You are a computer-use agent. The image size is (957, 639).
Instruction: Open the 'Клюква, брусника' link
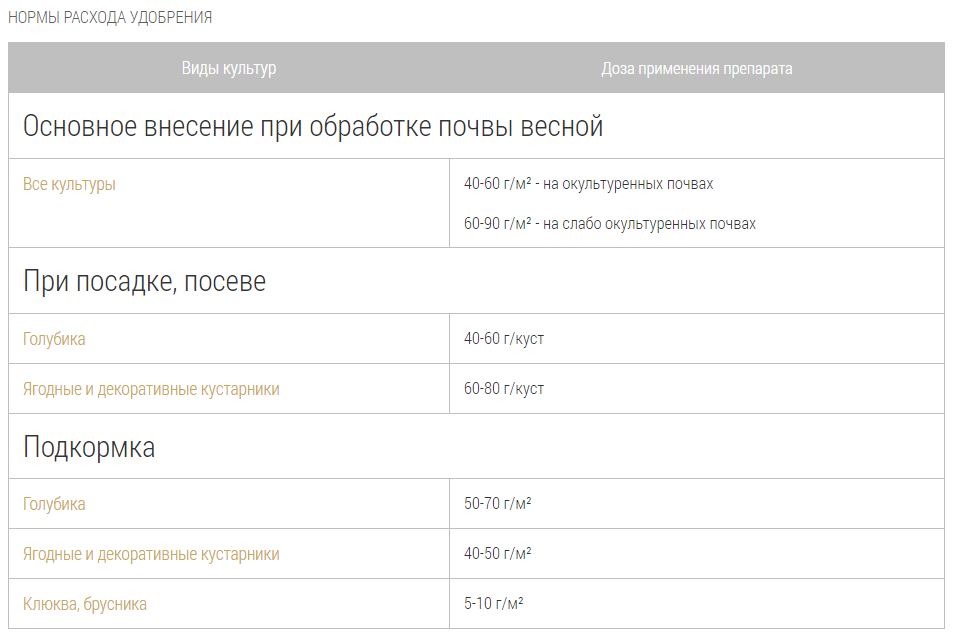85,604
